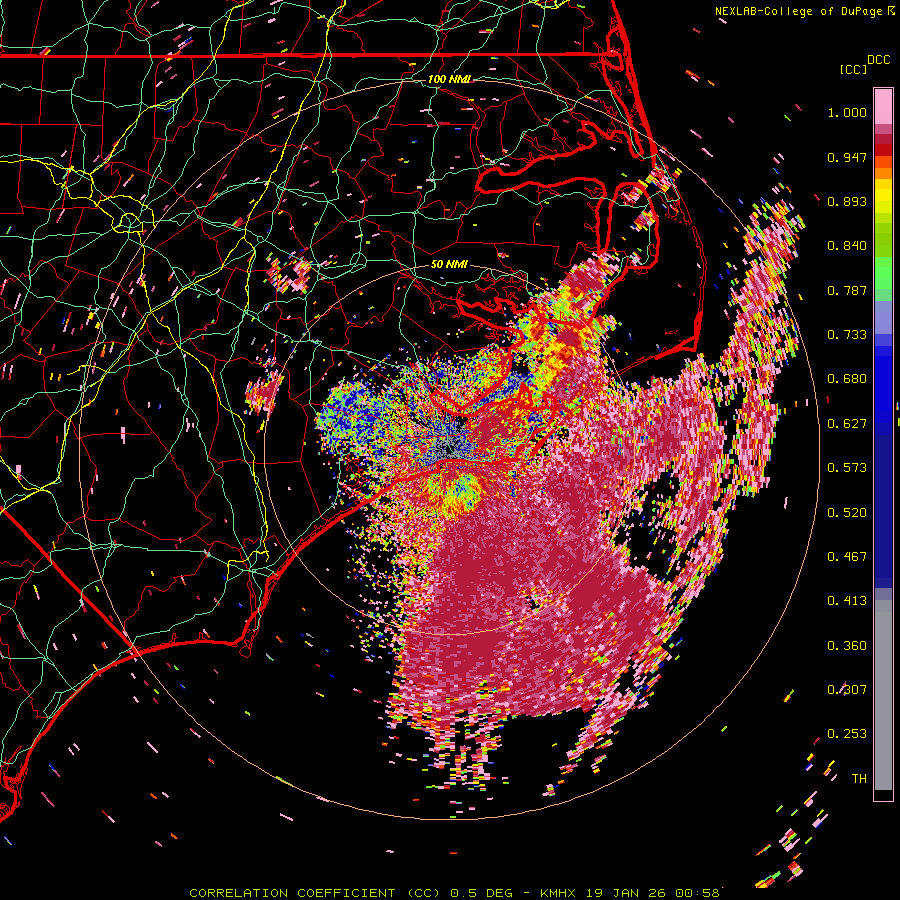Click the 0.840 scale value

click(847, 246)
